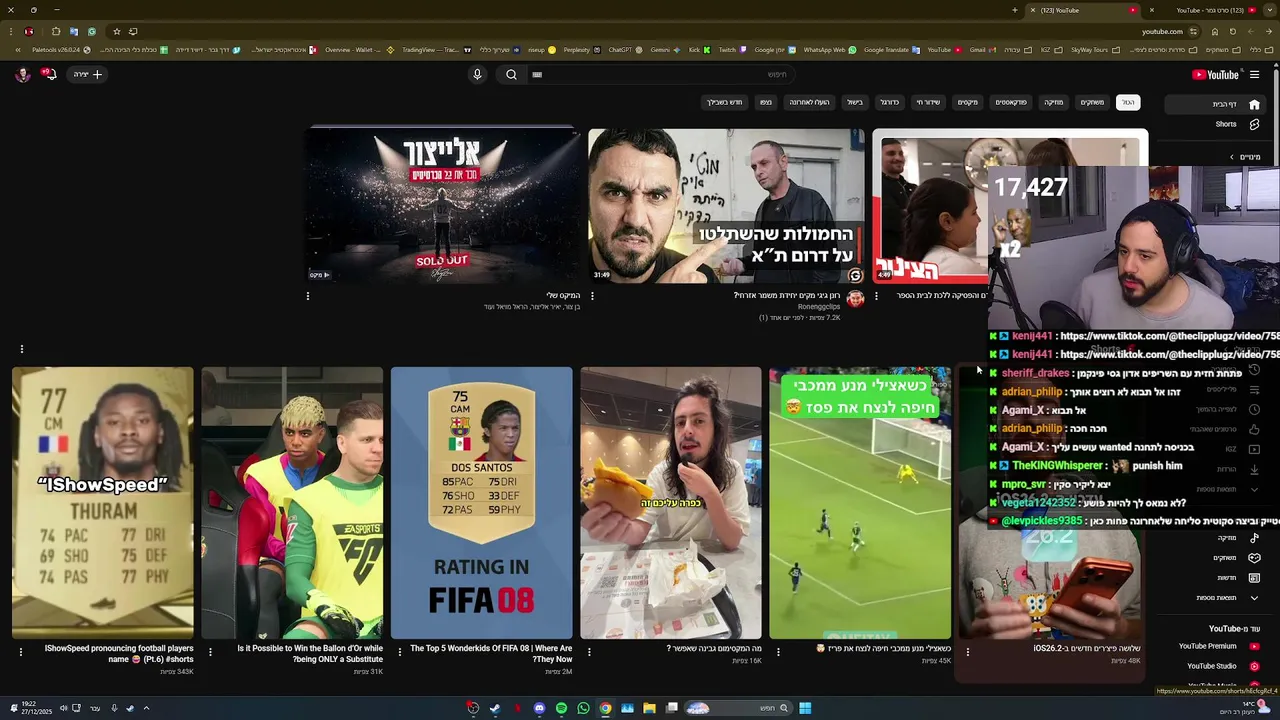Open the Thuram IShowSpeed short thumbnail
The width and height of the screenshot is (1280, 720).
coord(103,503)
